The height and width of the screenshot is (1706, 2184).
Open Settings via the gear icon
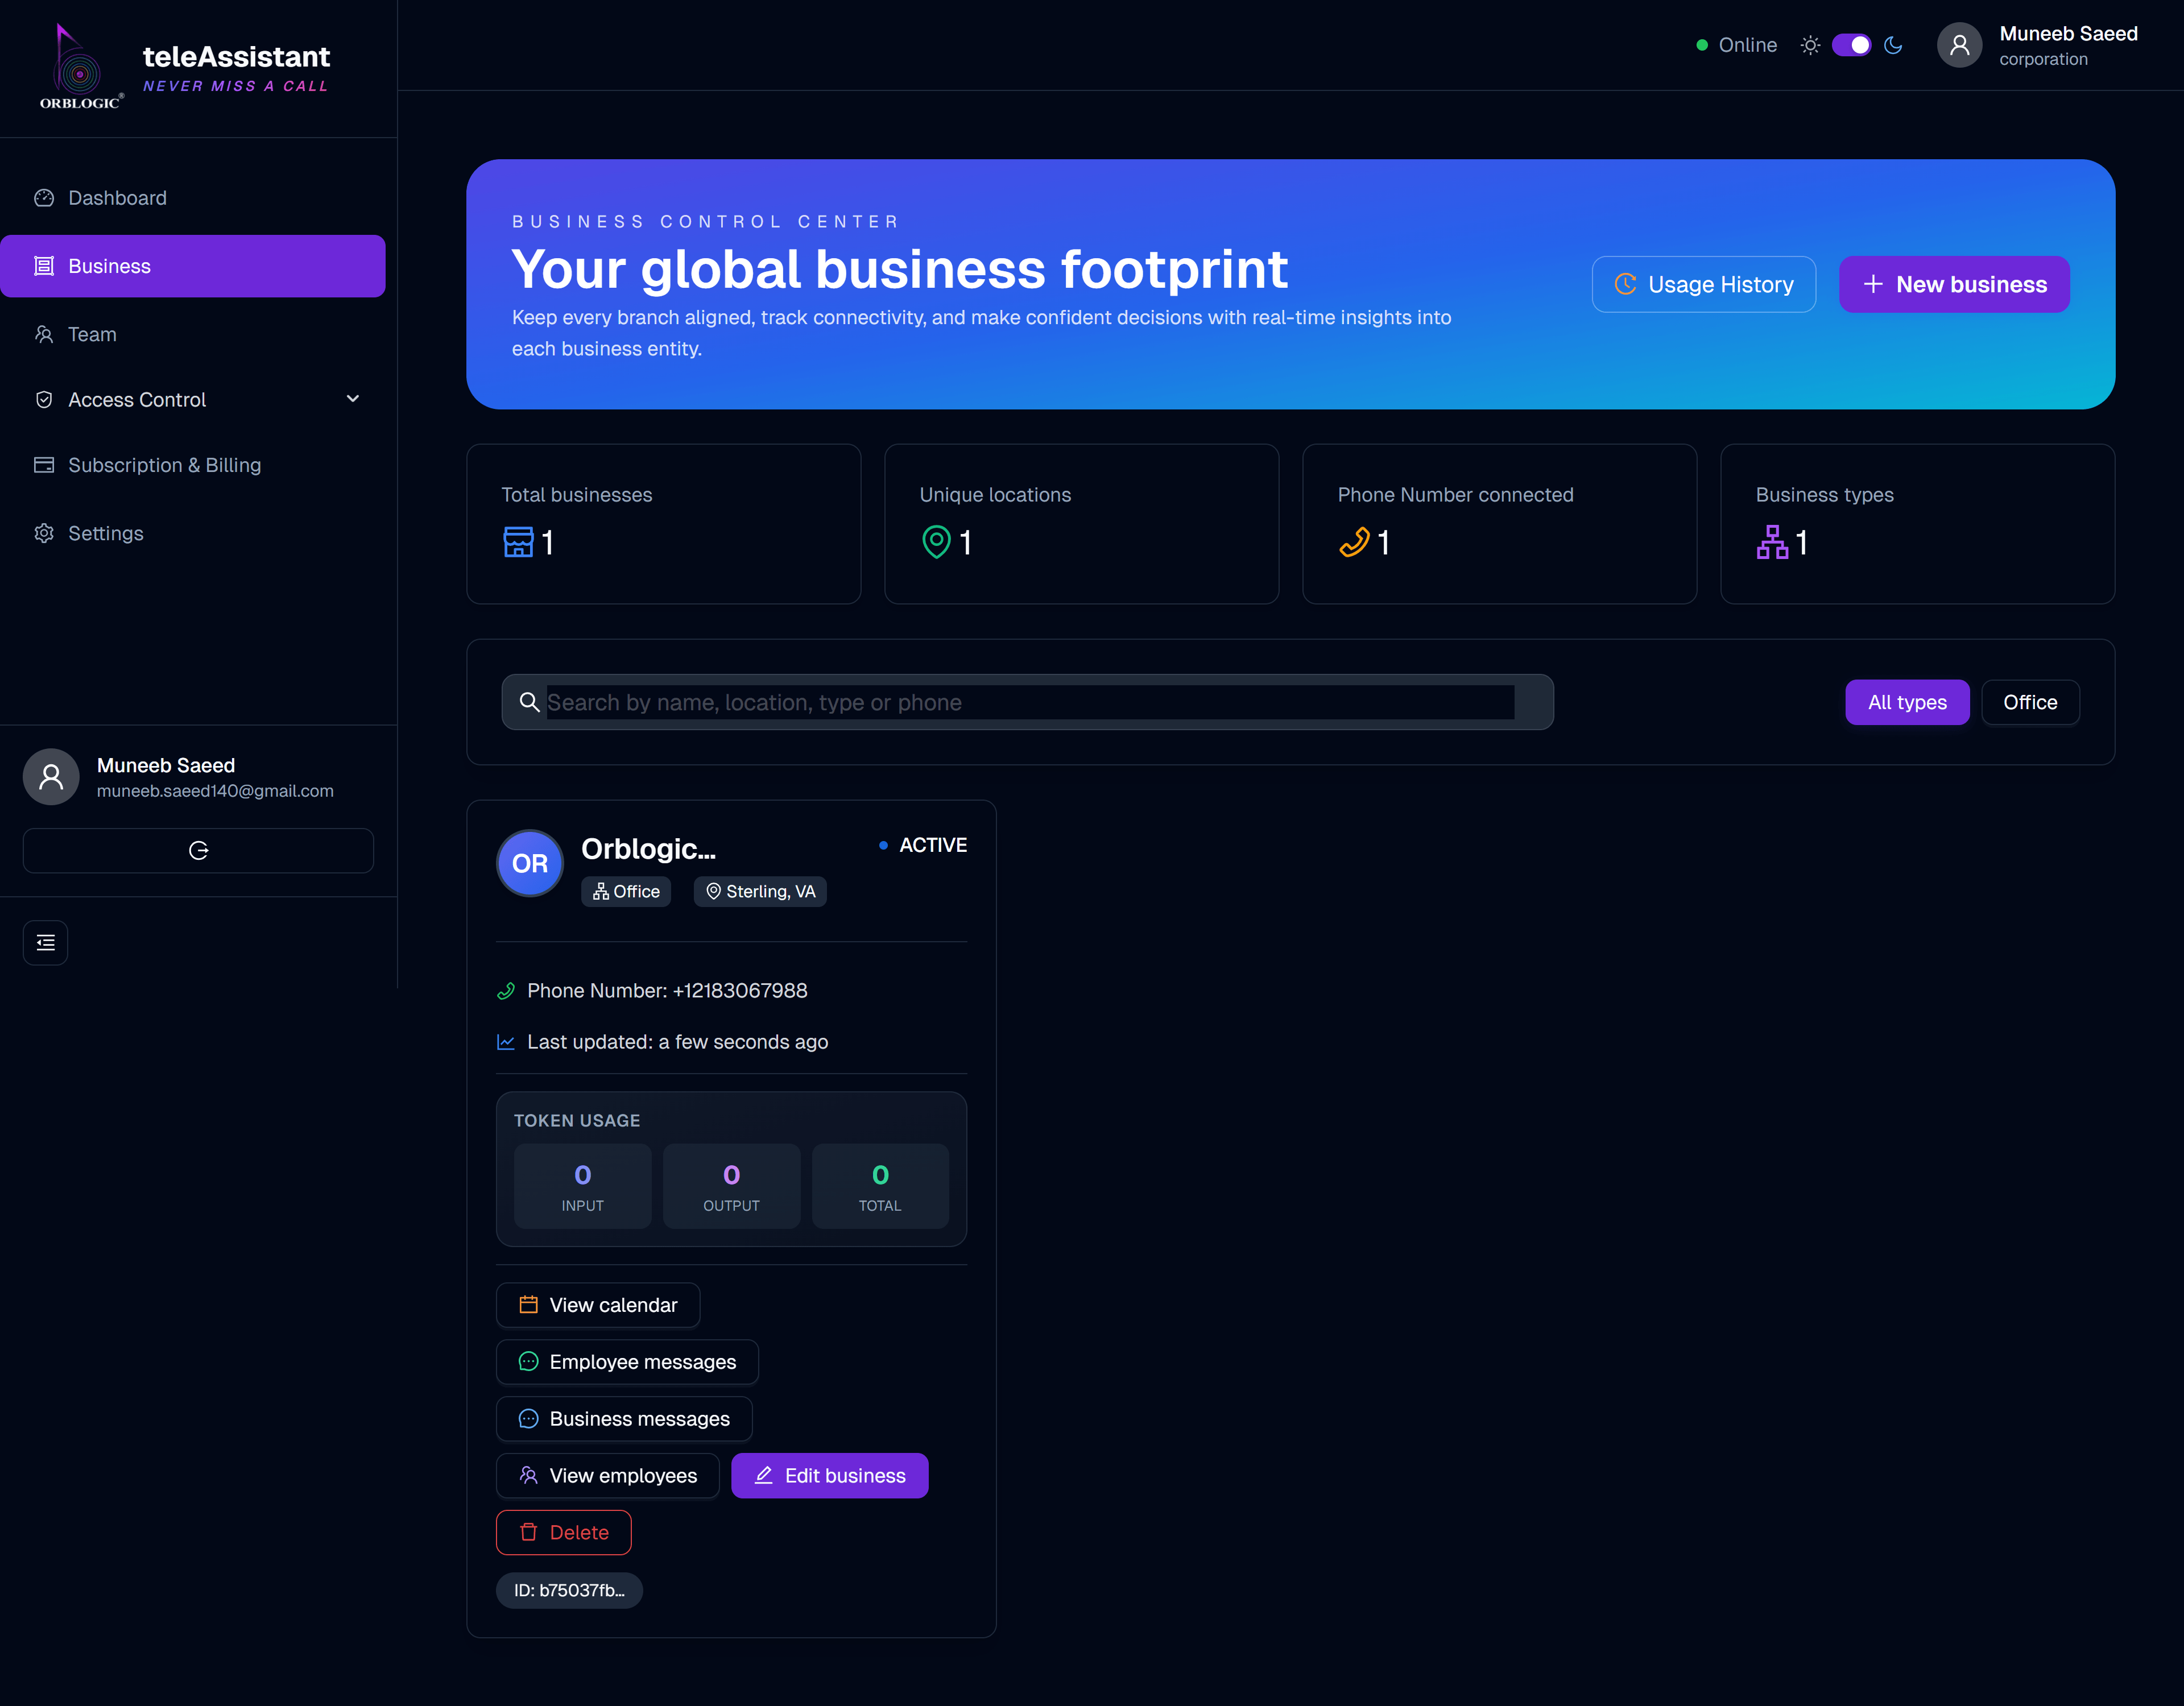coord(44,533)
